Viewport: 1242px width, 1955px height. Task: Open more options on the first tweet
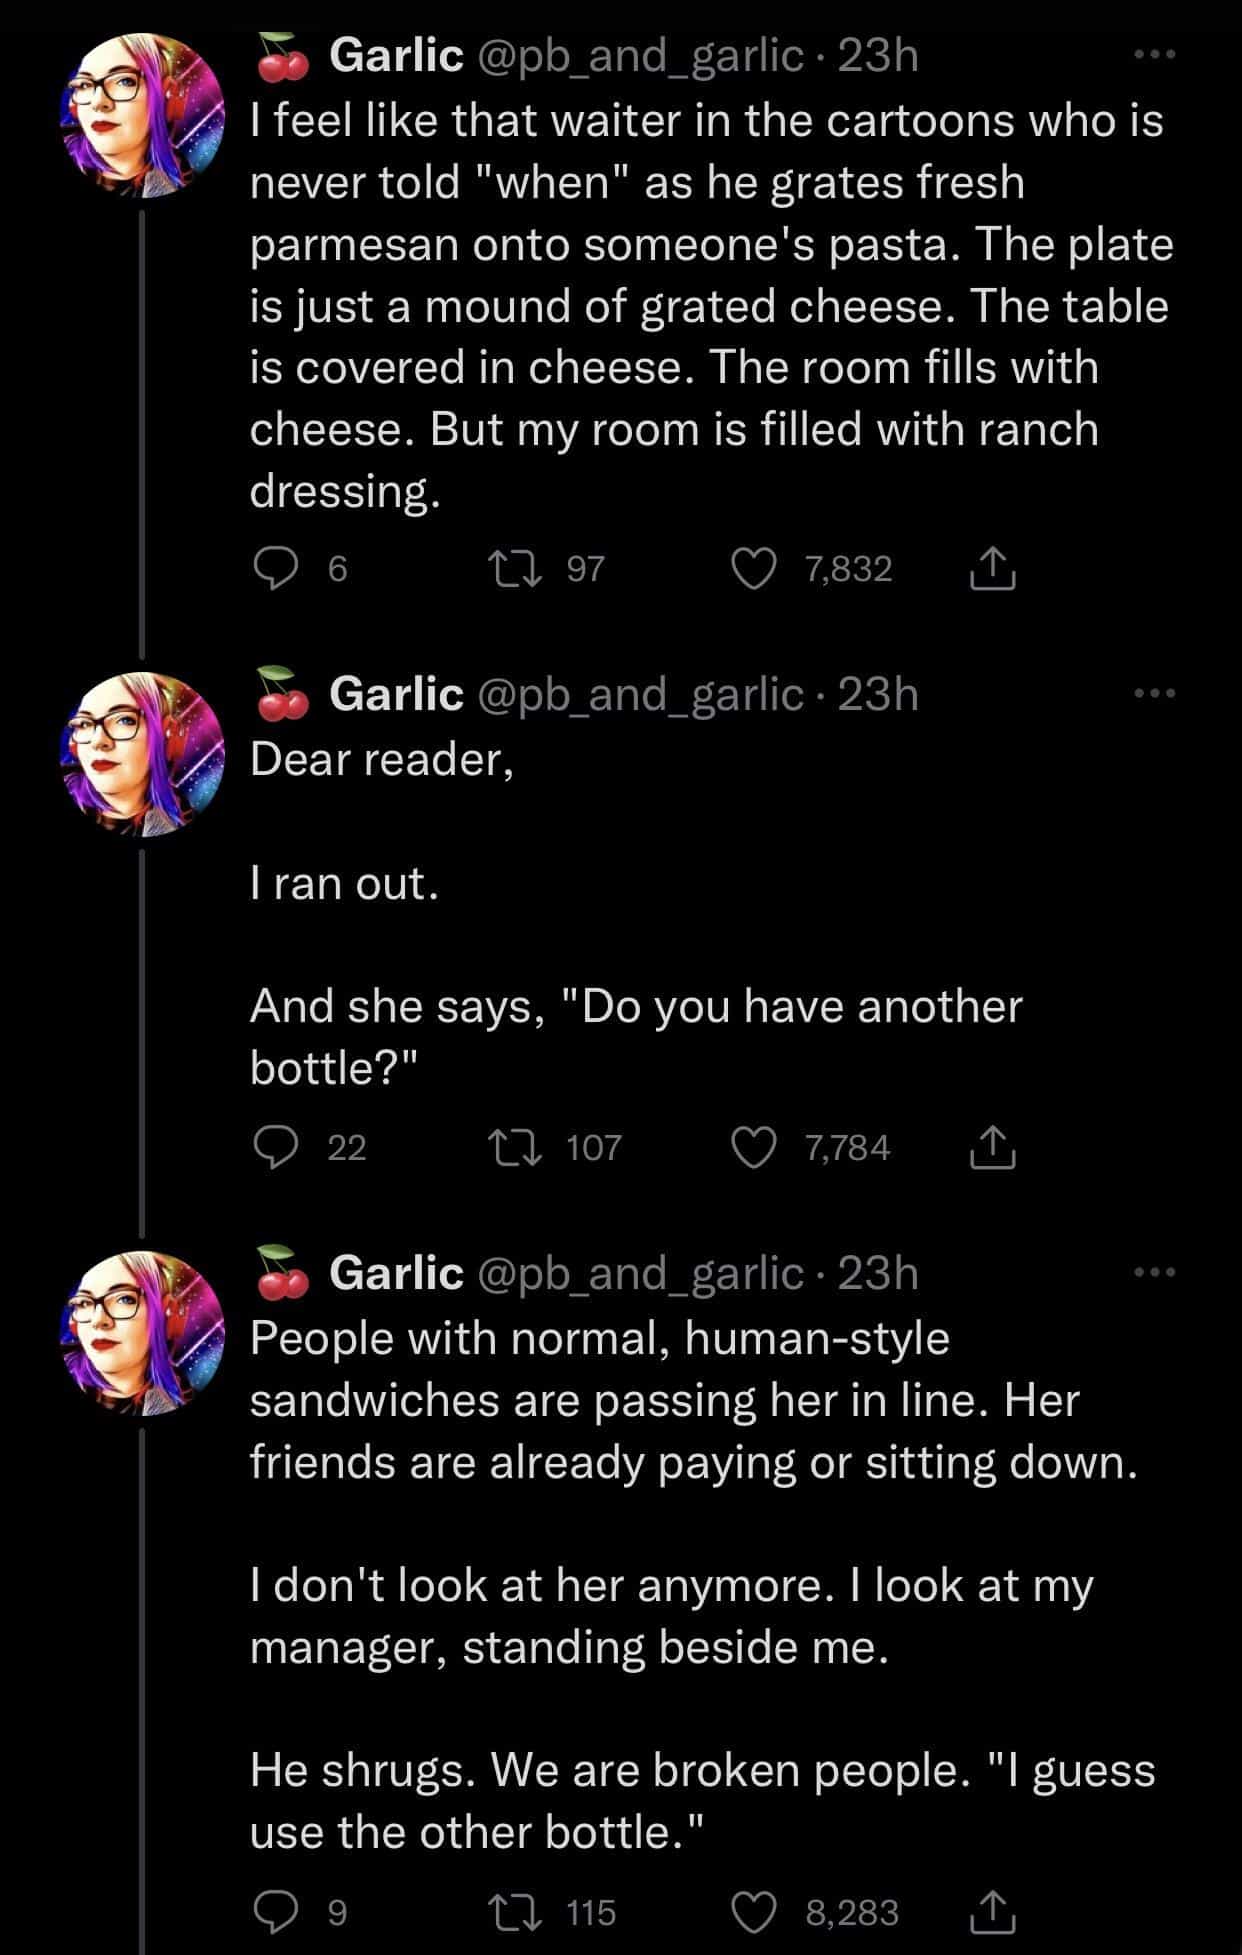tap(1154, 55)
